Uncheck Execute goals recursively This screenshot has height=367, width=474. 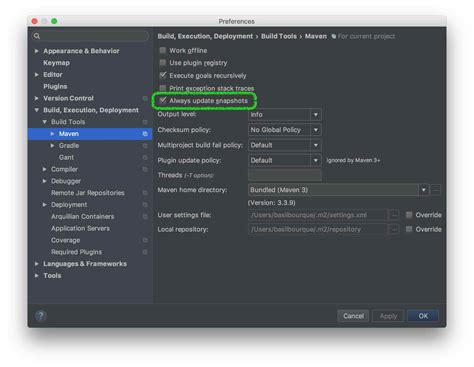coord(163,75)
